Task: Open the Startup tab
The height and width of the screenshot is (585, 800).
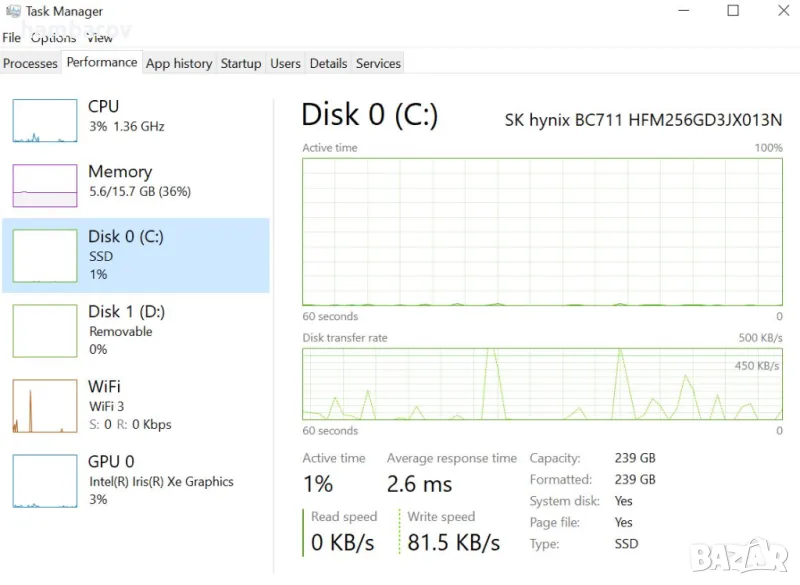Action: [241, 63]
